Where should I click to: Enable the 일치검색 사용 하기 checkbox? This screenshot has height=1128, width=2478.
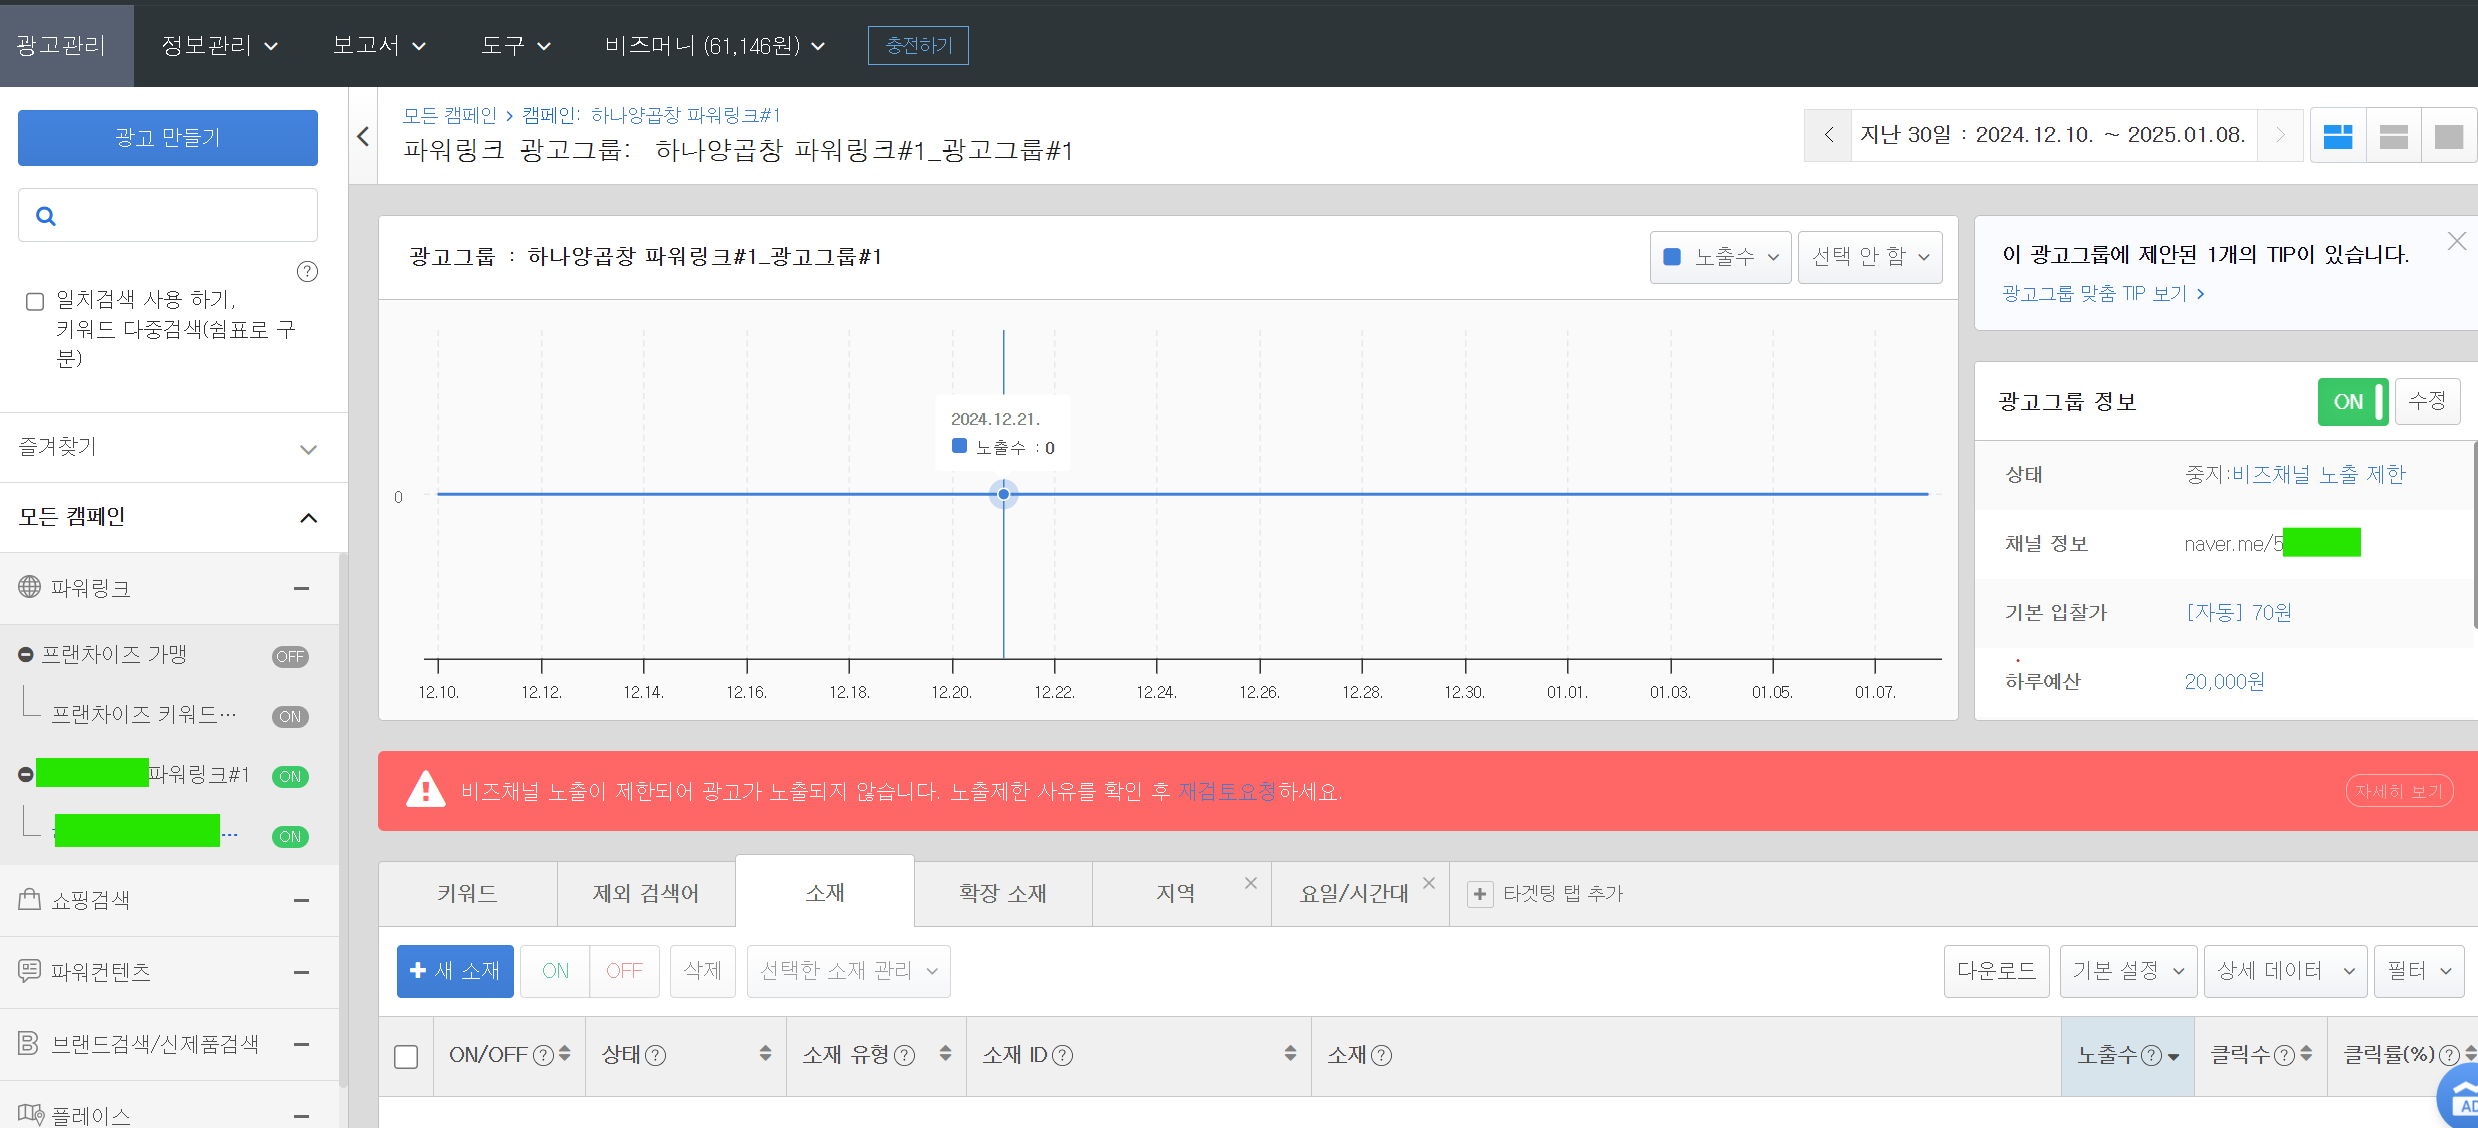coord(35,301)
